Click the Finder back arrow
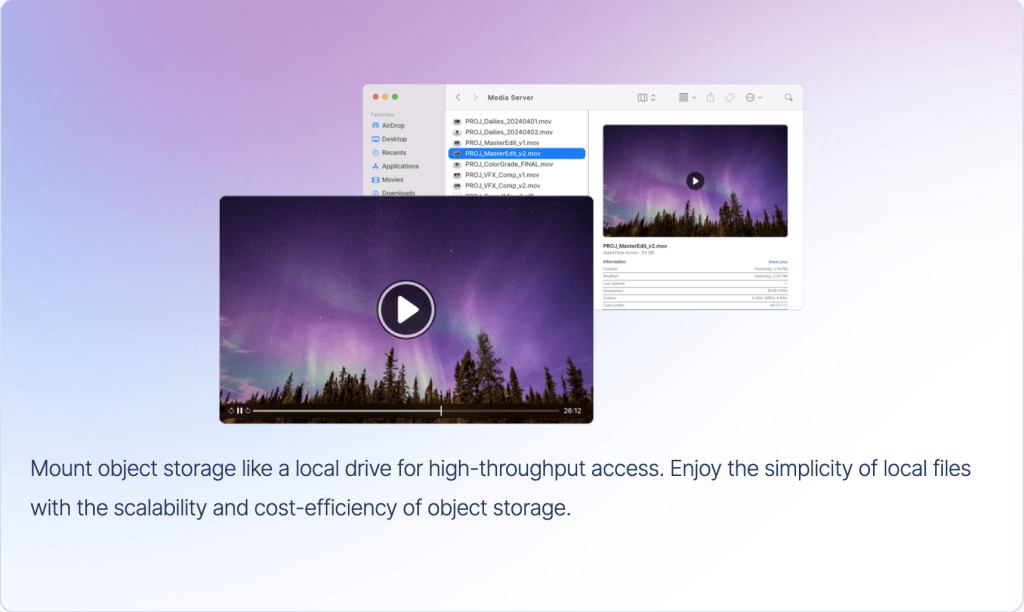Viewport: 1024px width, 612px height. [457, 98]
